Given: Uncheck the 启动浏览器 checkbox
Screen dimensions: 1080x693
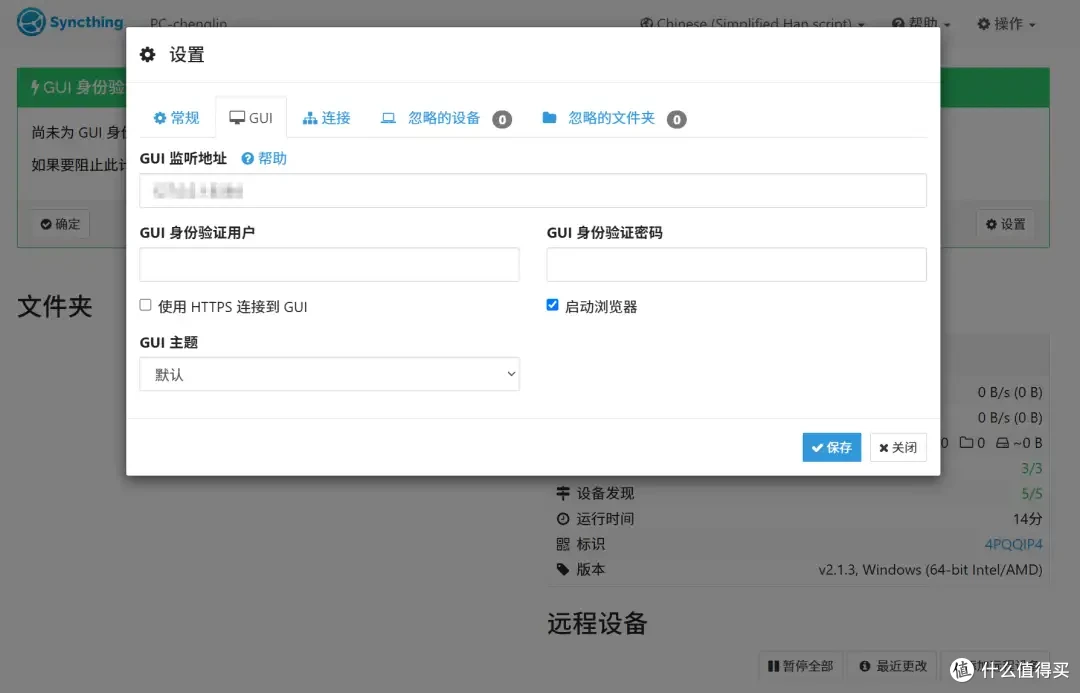Looking at the screenshot, I should pos(552,305).
